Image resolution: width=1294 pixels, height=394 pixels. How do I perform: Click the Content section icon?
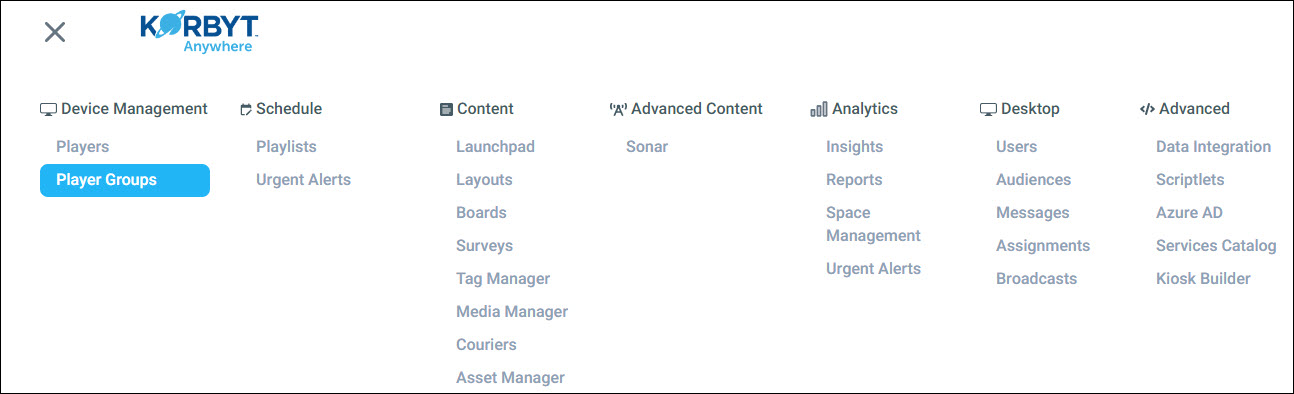(x=446, y=109)
